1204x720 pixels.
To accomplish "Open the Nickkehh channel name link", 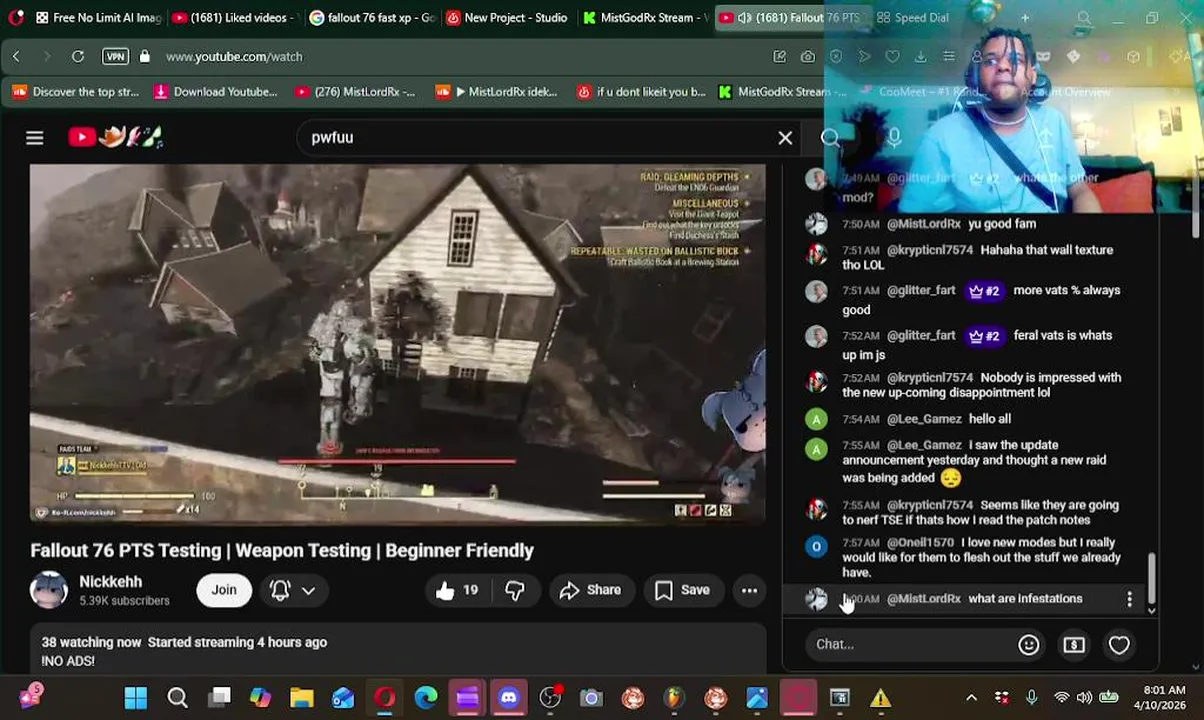I will [111, 581].
